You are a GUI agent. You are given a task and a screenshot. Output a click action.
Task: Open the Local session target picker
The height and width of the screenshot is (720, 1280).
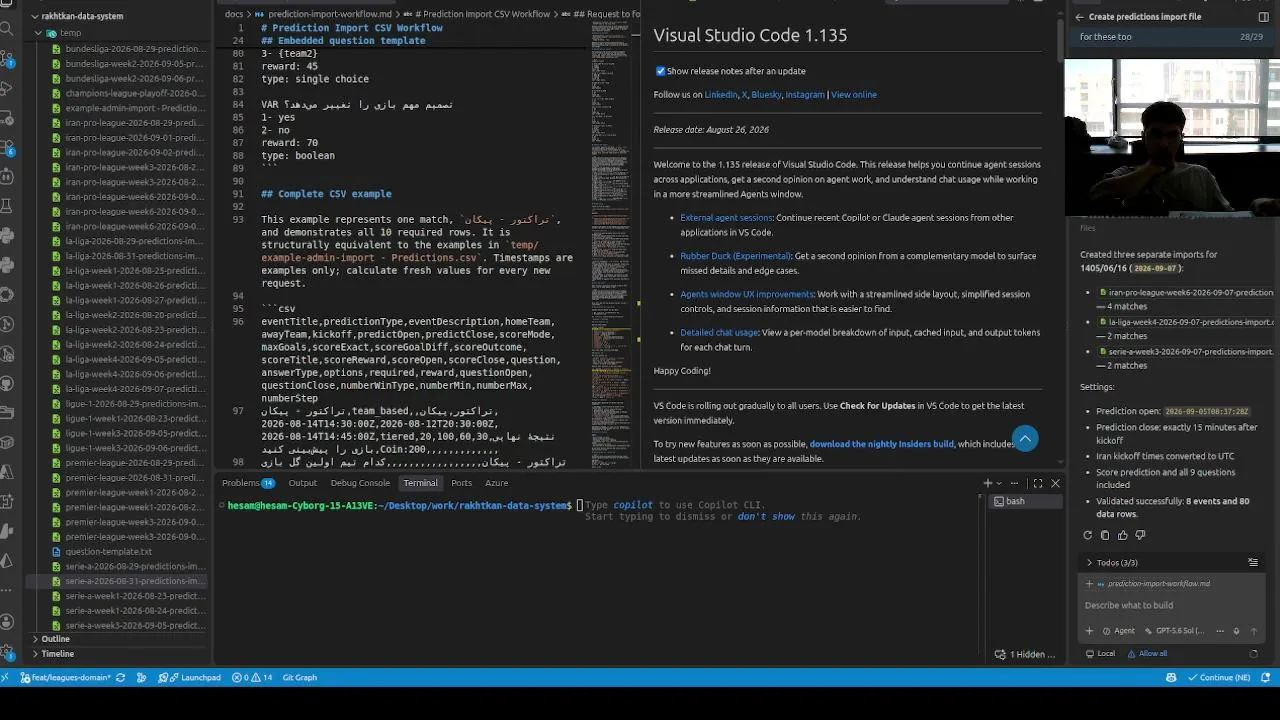(x=1101, y=654)
